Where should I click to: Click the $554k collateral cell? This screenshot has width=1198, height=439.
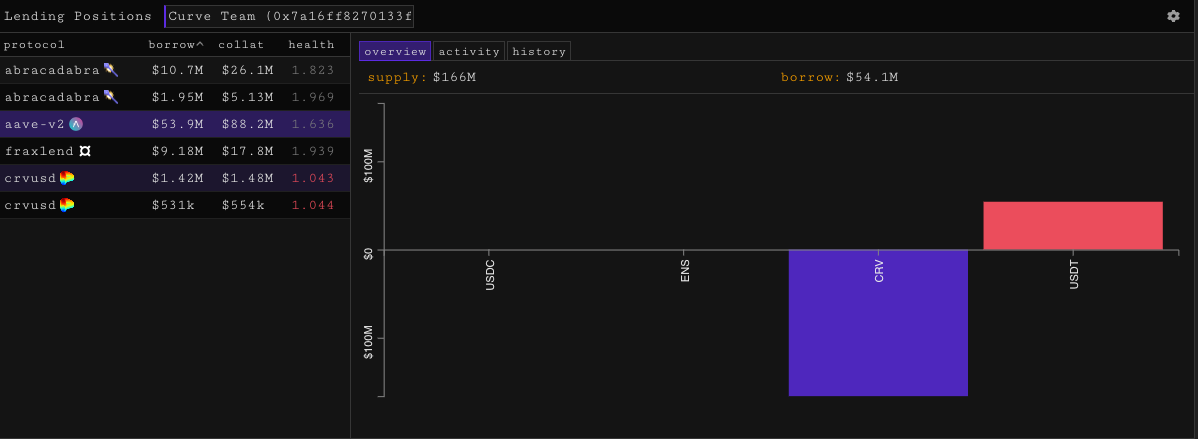click(x=244, y=205)
